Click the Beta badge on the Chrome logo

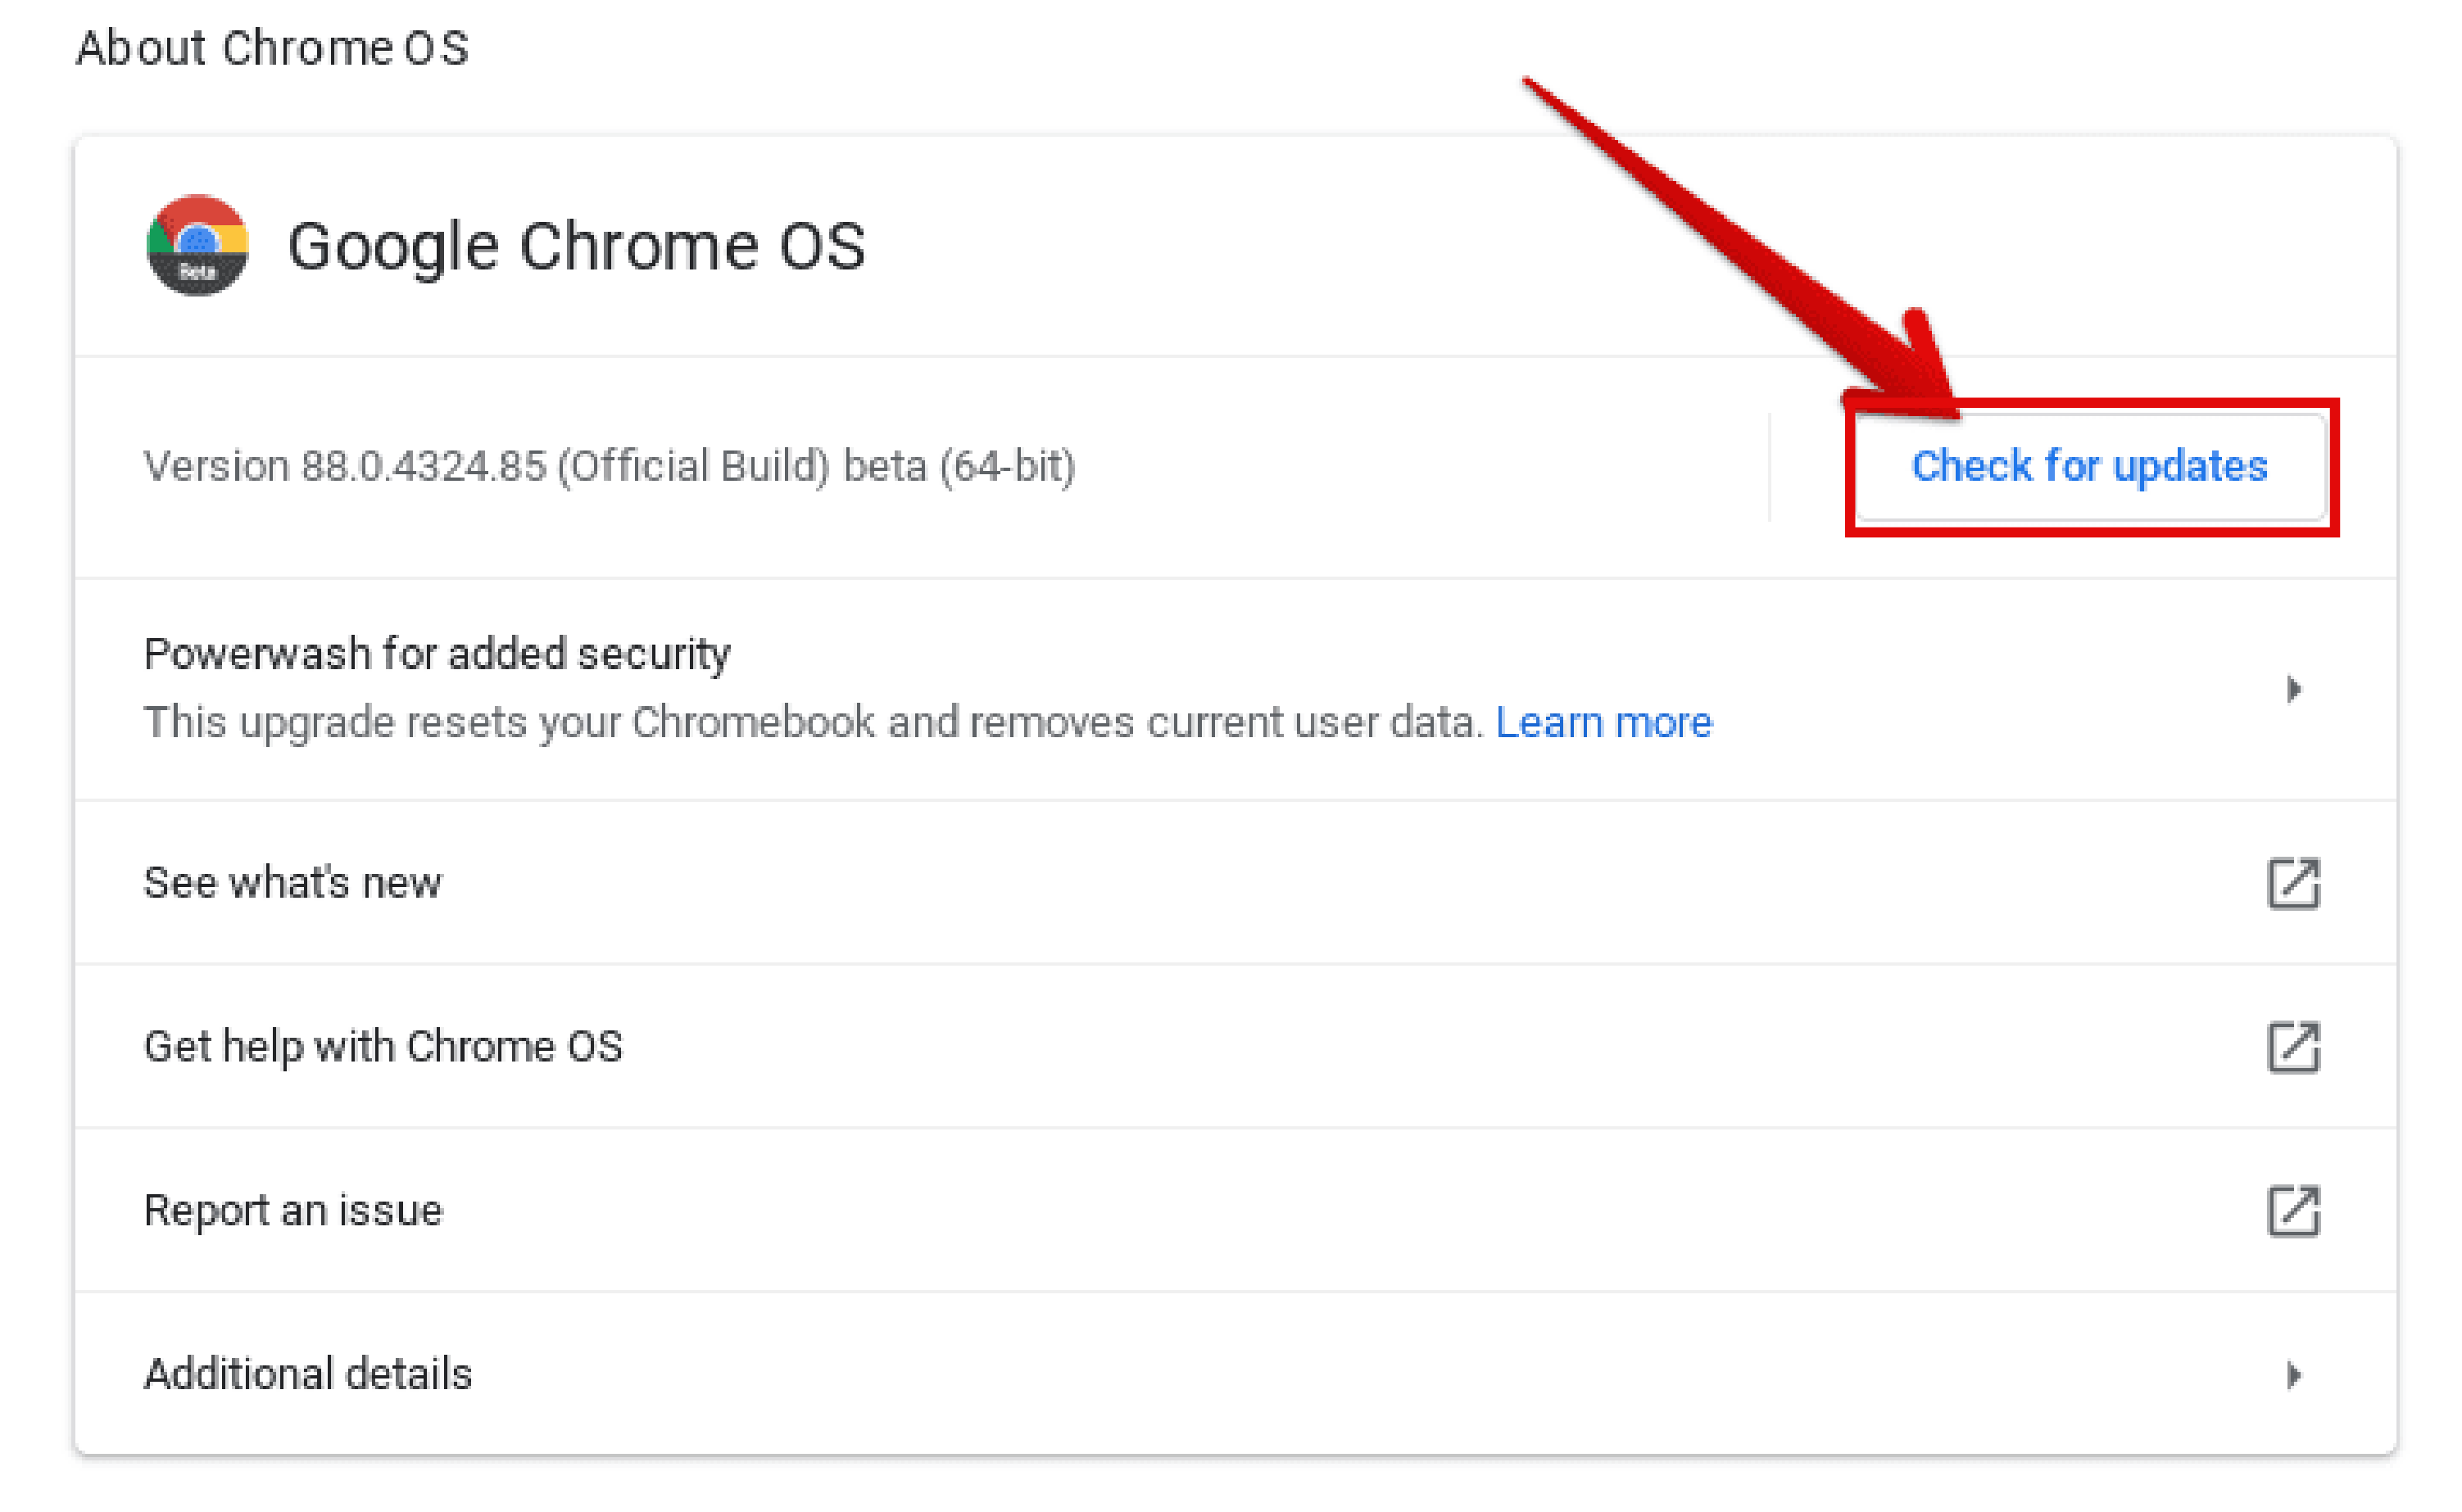tap(197, 272)
